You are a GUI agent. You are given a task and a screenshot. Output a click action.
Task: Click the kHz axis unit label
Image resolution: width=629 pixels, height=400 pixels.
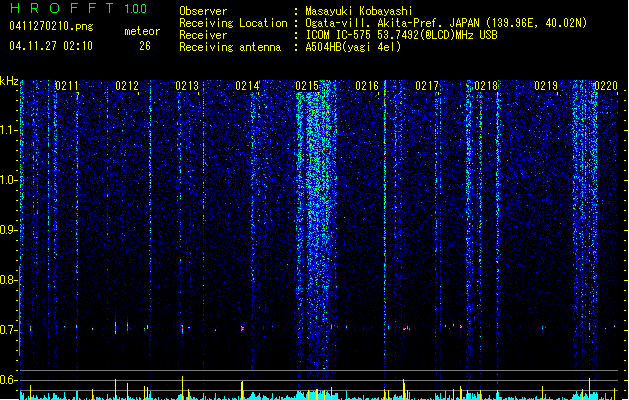point(9,81)
